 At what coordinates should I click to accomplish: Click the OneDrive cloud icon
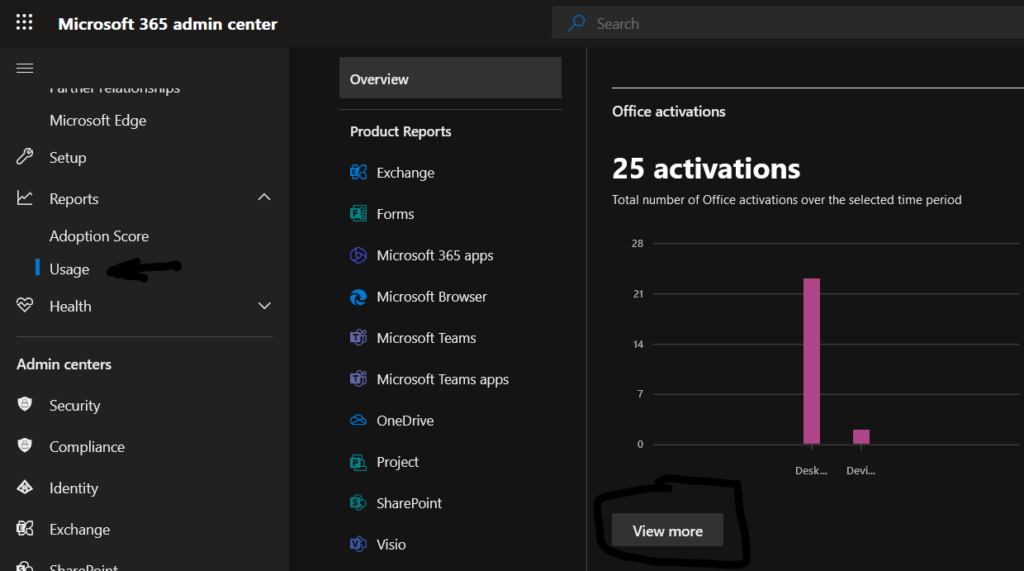[x=358, y=420]
